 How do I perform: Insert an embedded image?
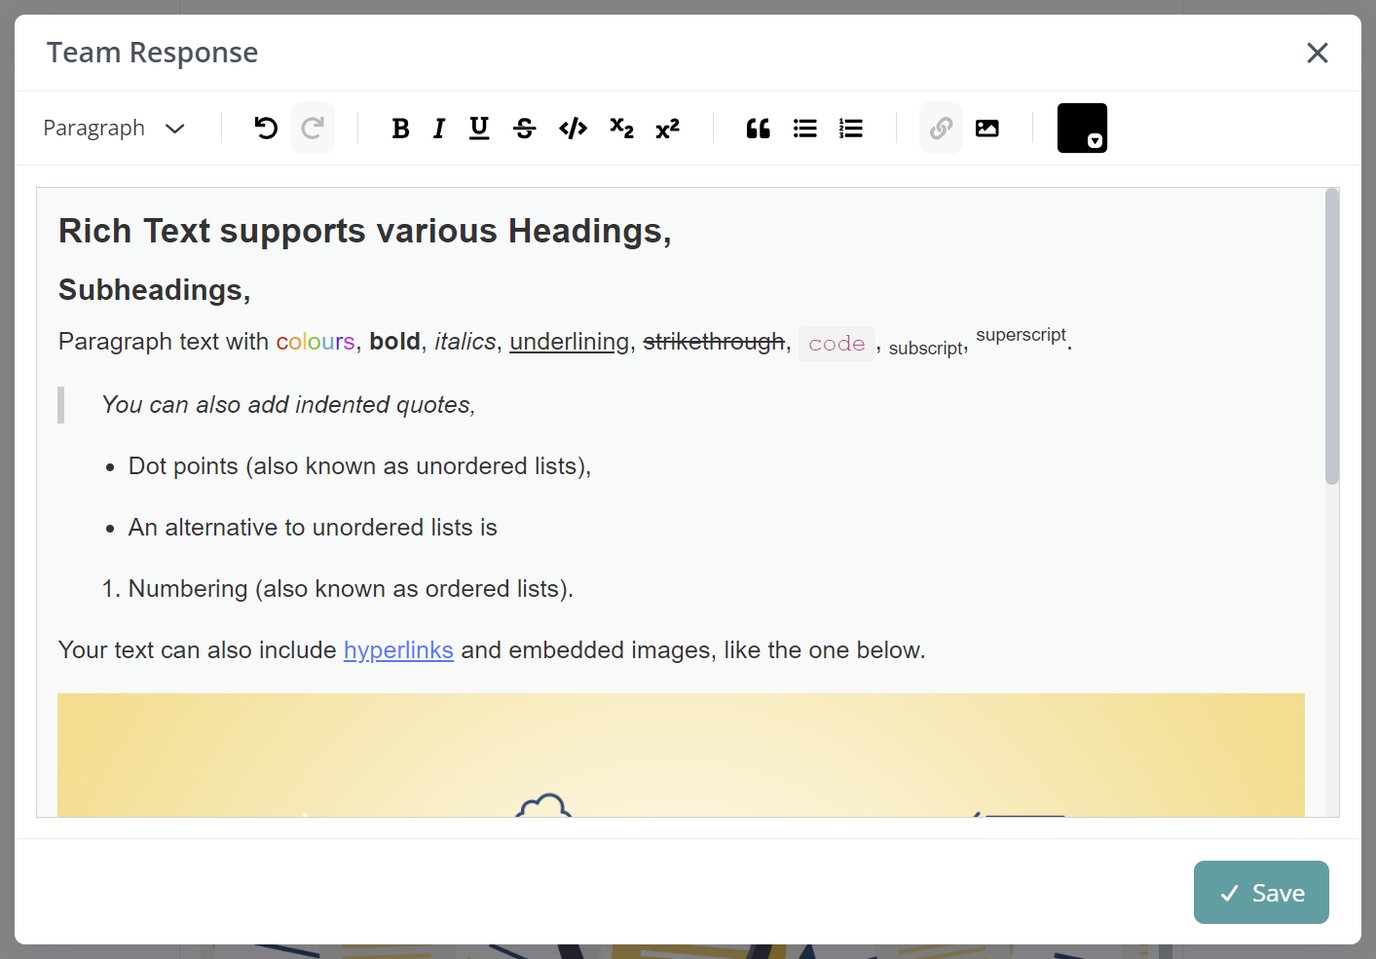pyautogui.click(x=987, y=127)
